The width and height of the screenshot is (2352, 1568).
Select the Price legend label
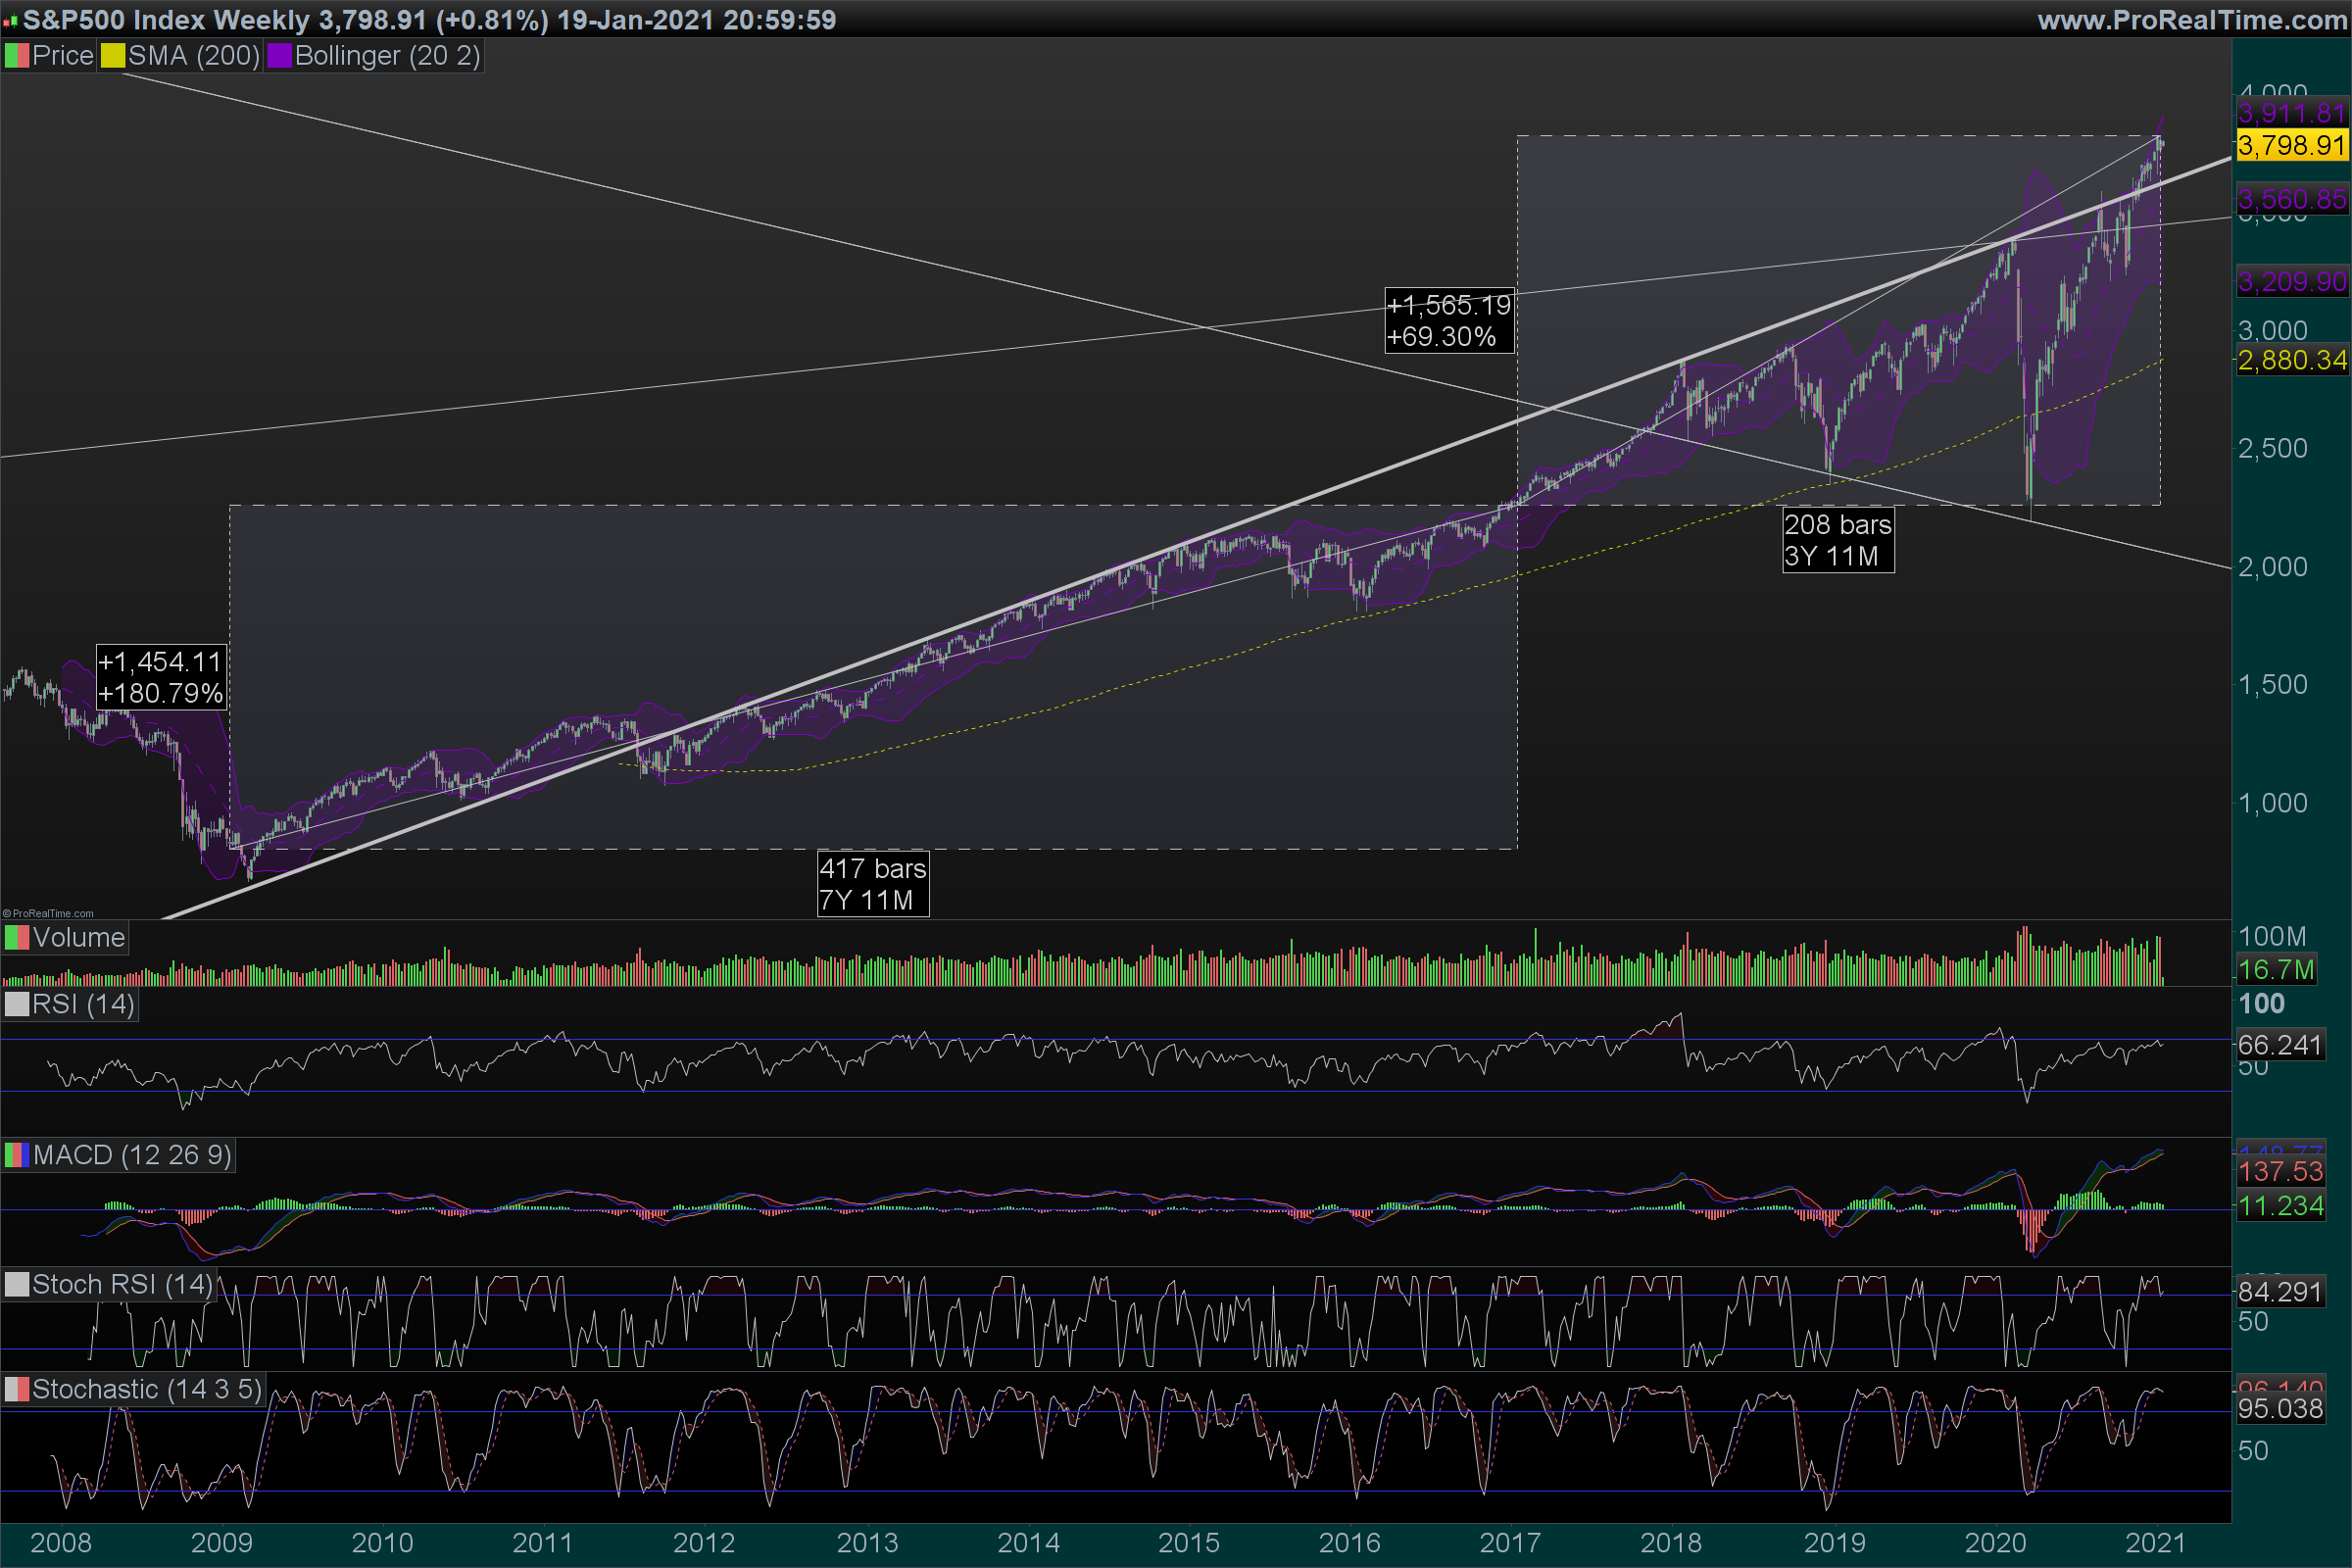[62, 56]
